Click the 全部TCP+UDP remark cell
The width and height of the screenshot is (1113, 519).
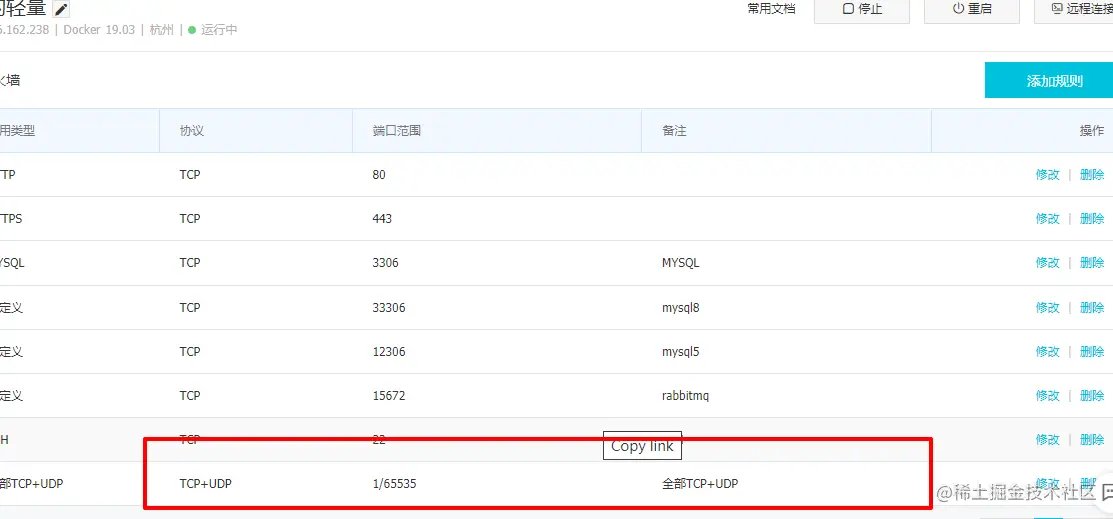click(700, 484)
